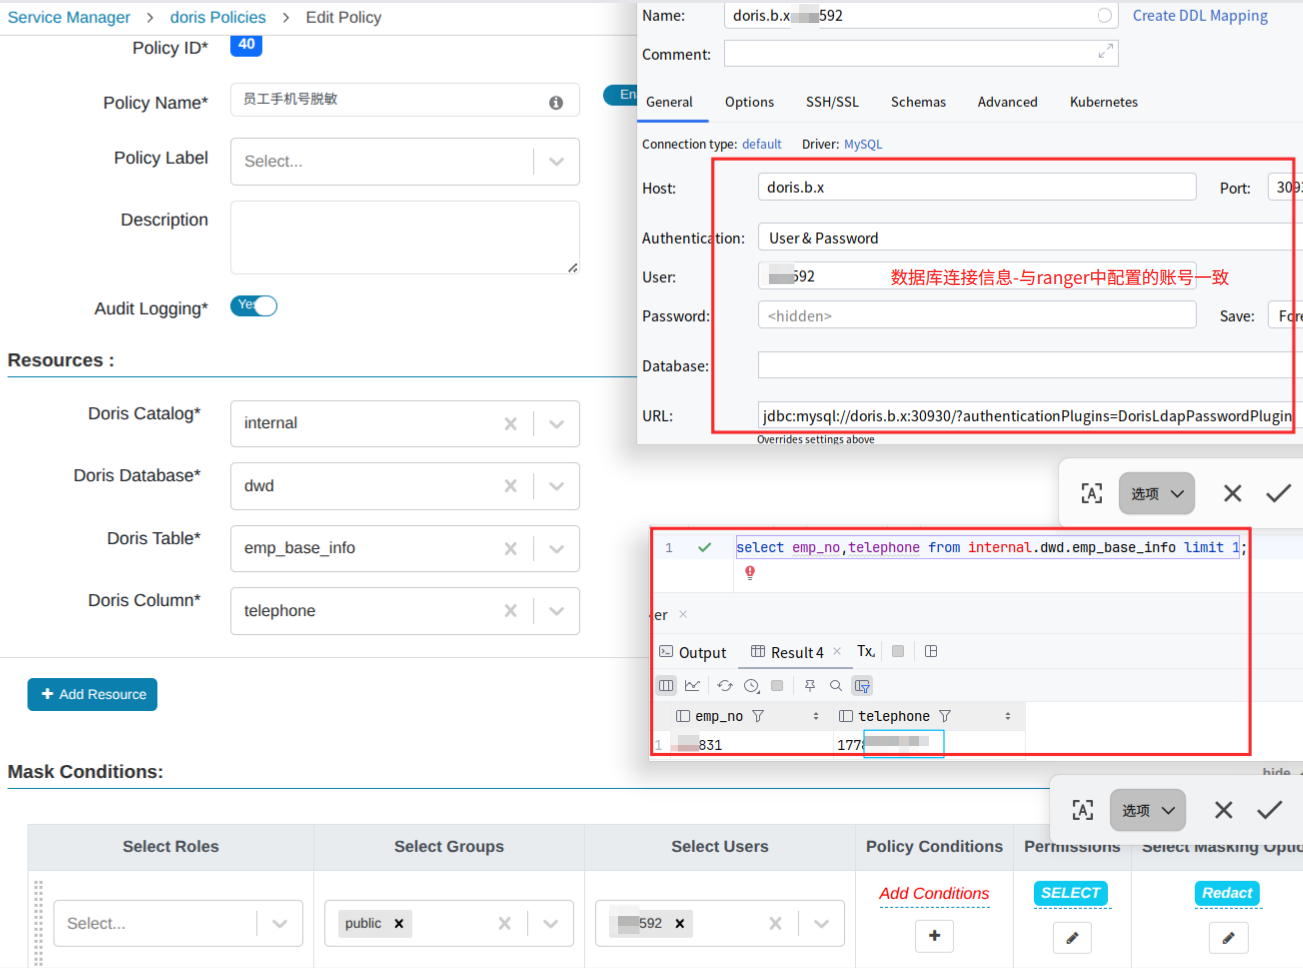
Task: Click the filter icon on telephone column
Action: pos(945,716)
